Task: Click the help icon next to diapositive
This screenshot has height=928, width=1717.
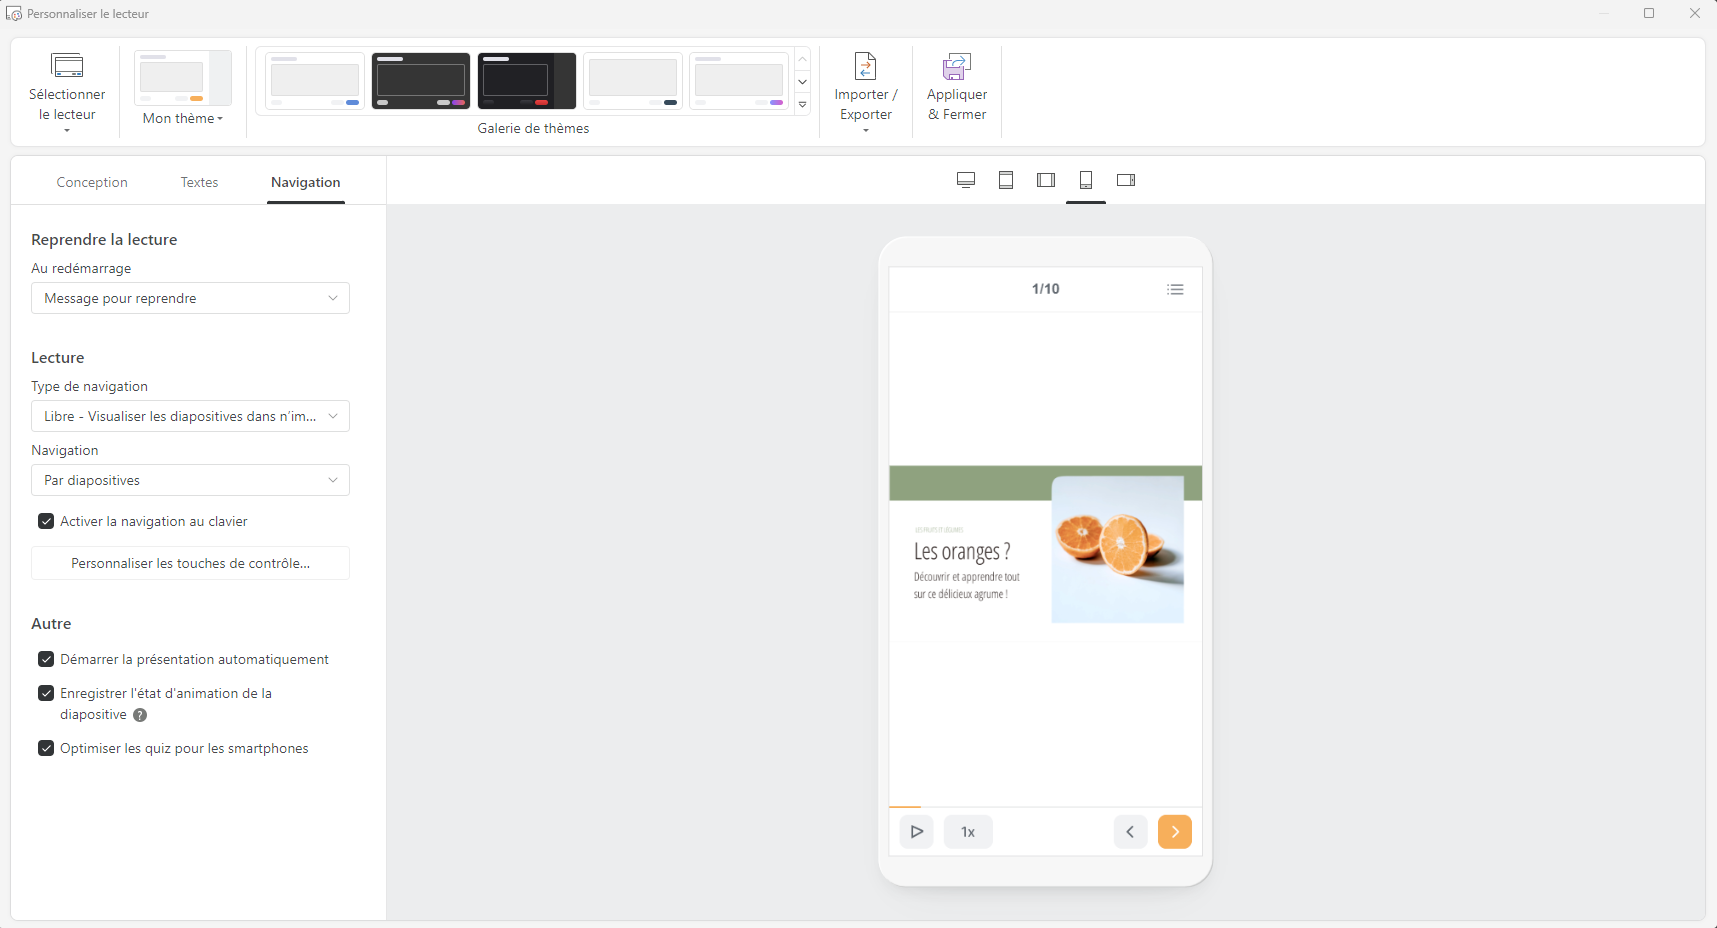Action: pos(140,715)
